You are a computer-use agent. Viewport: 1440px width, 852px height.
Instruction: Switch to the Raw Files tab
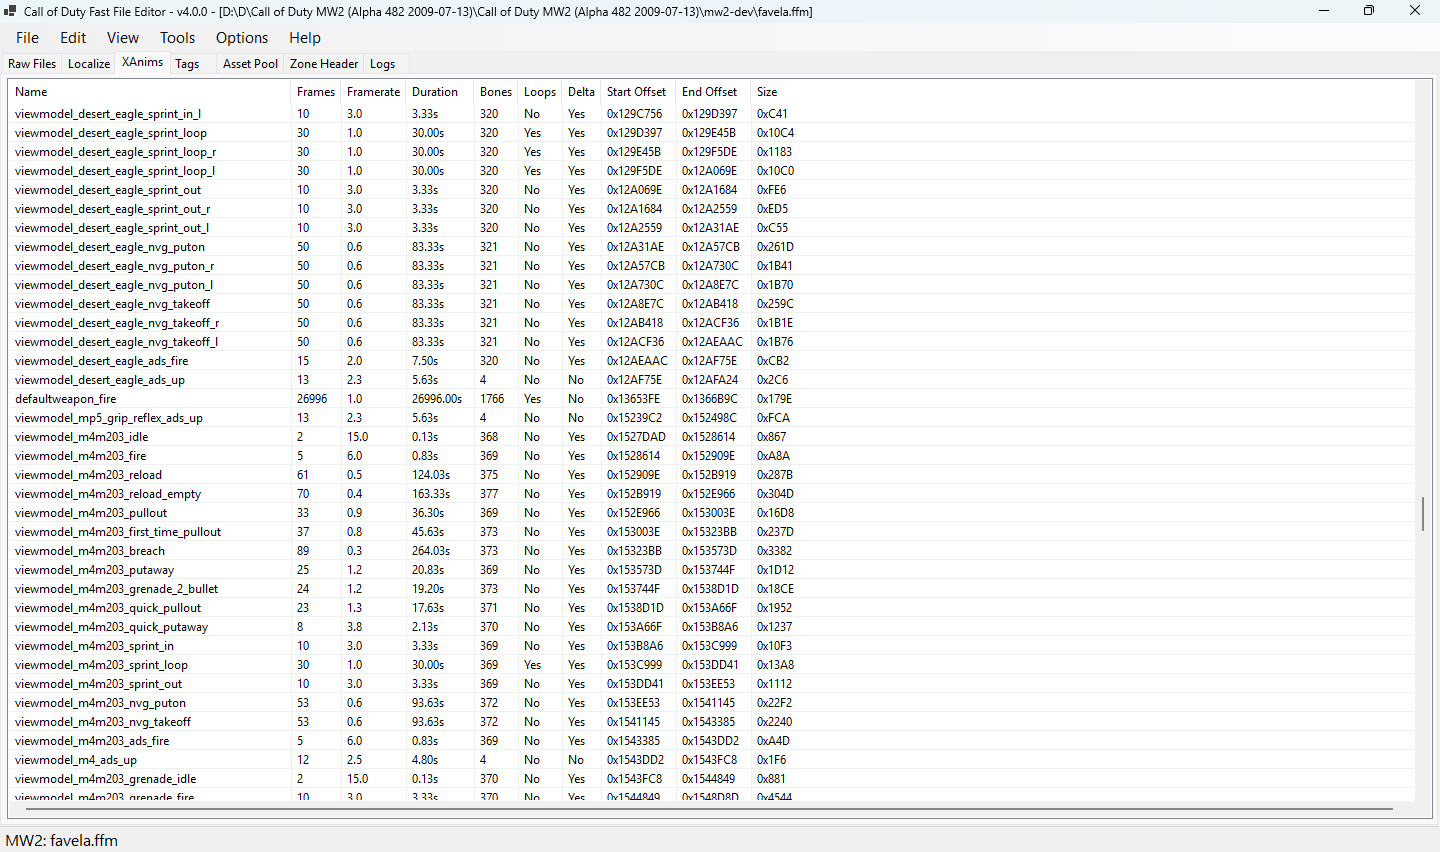point(32,64)
